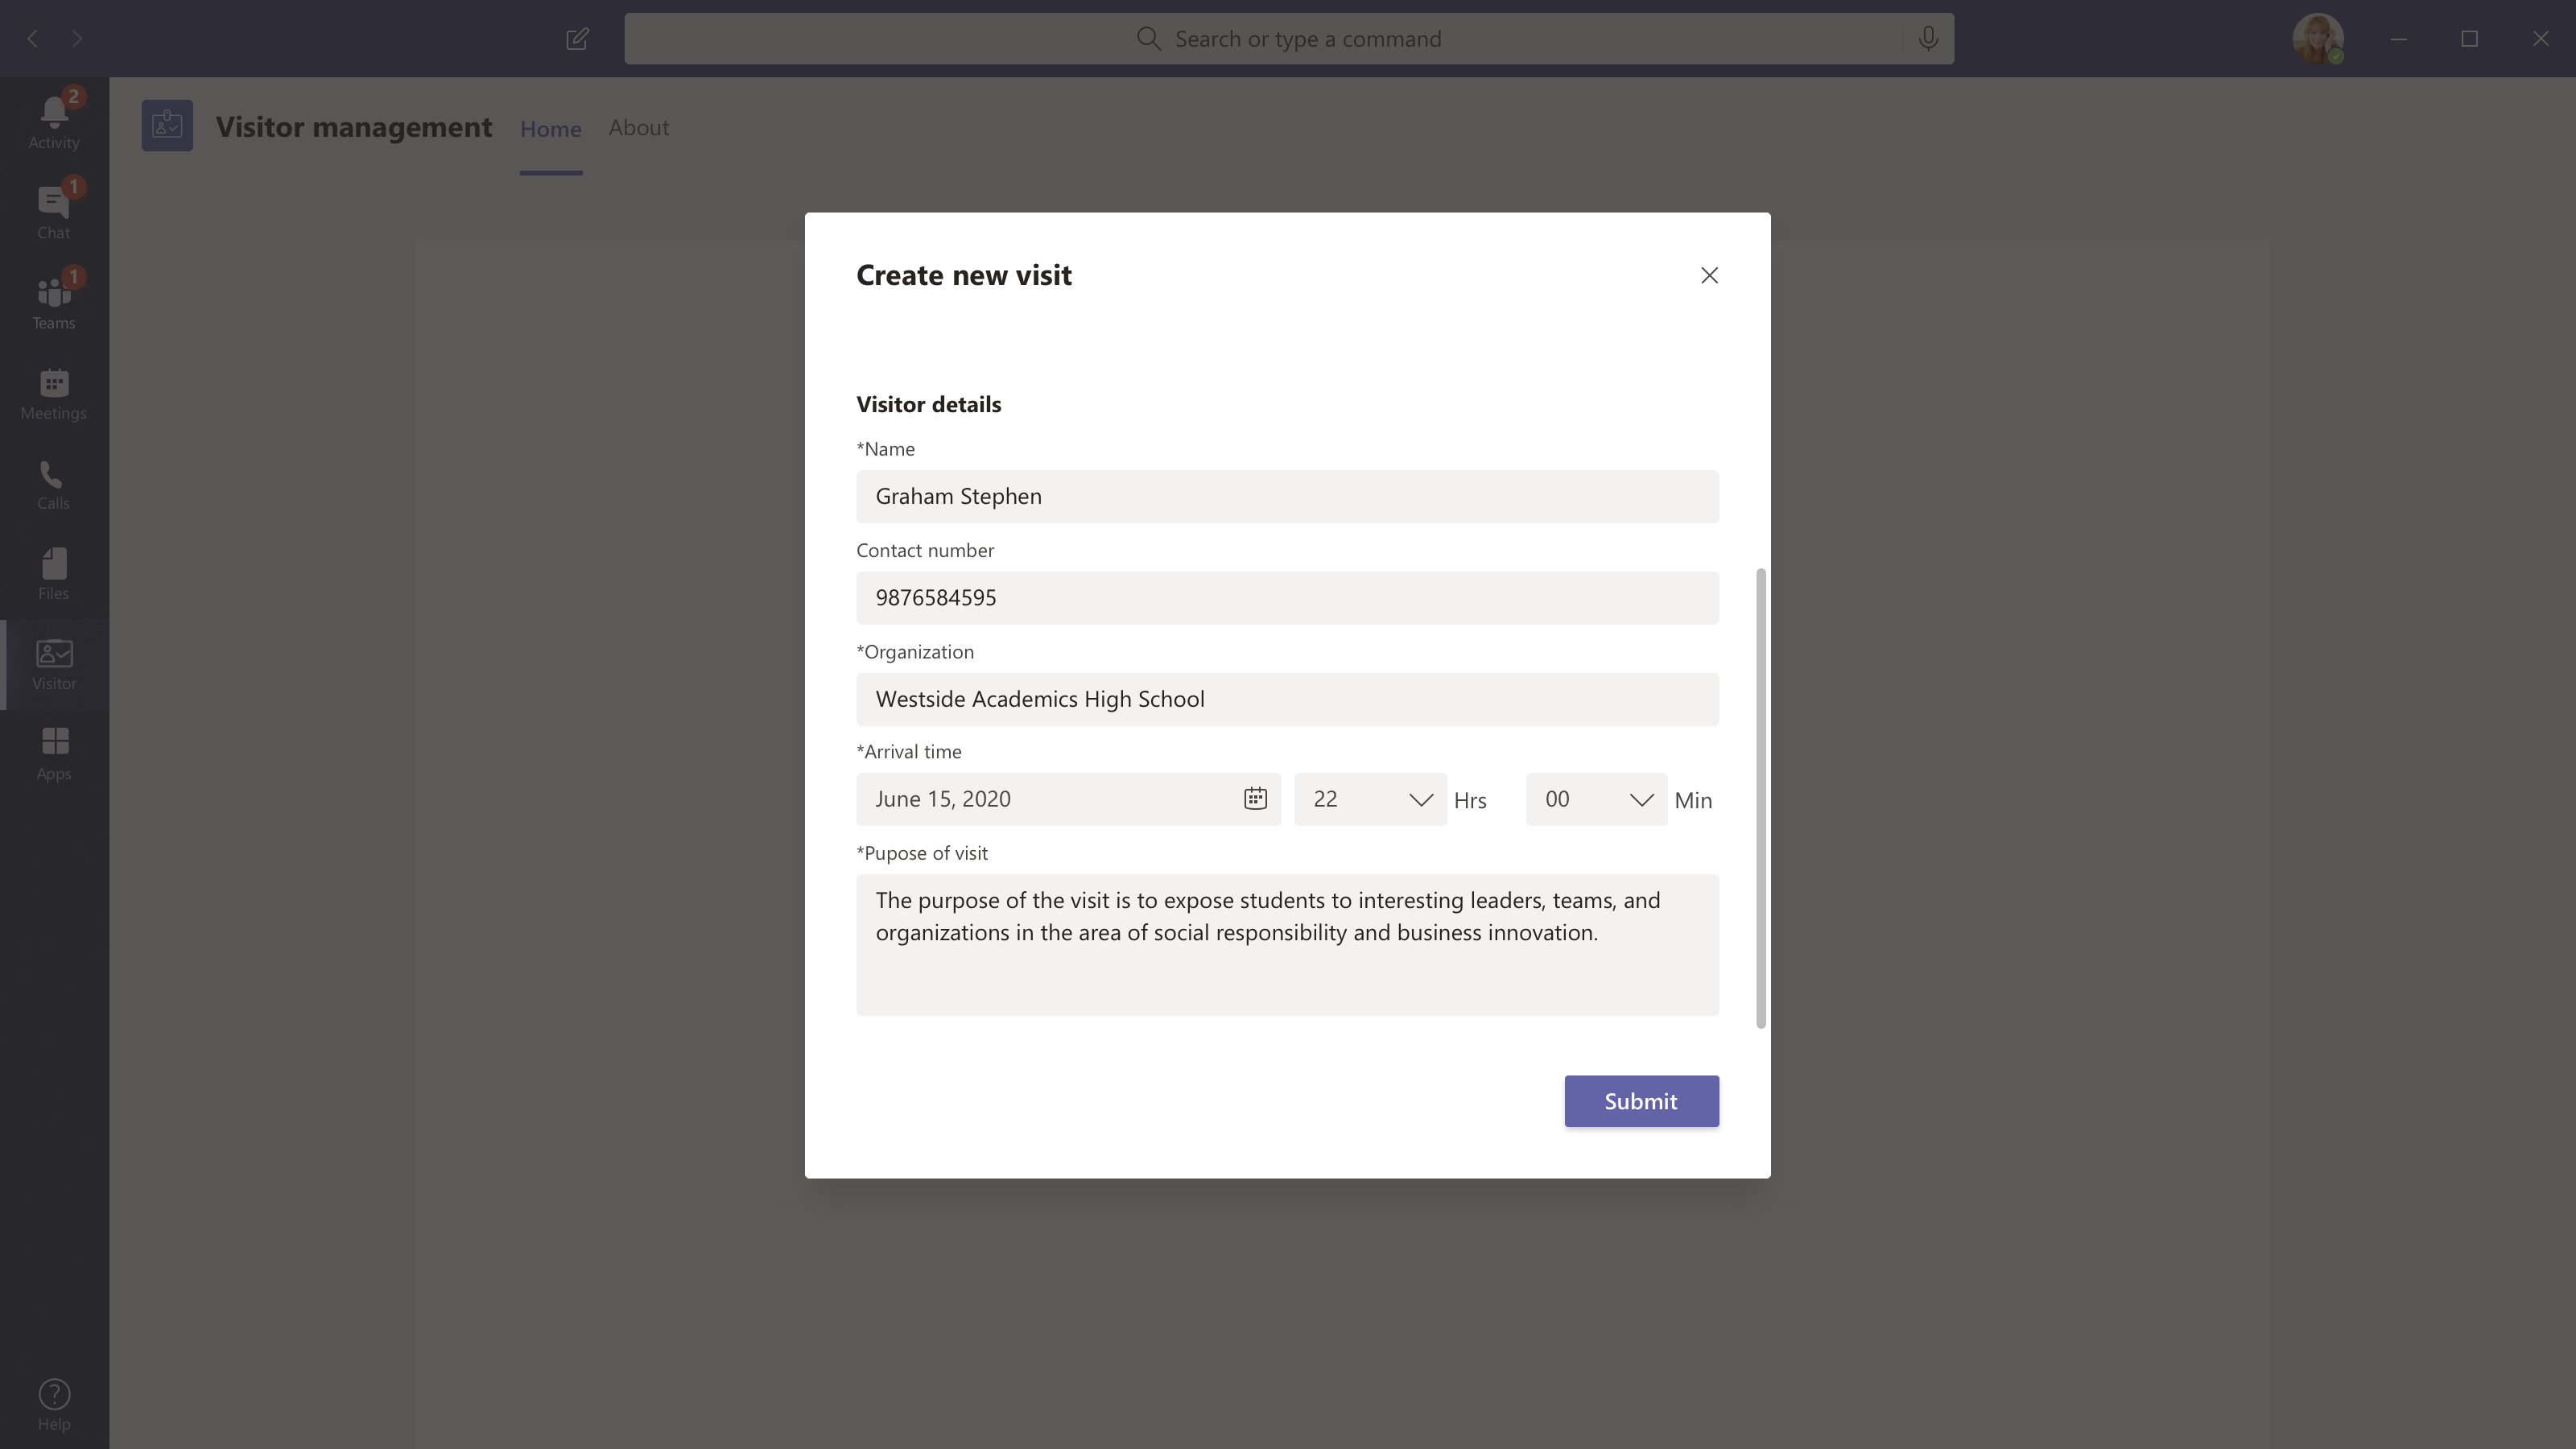Click microphone icon in search bar
The height and width of the screenshot is (1449, 2576).
(x=1928, y=39)
